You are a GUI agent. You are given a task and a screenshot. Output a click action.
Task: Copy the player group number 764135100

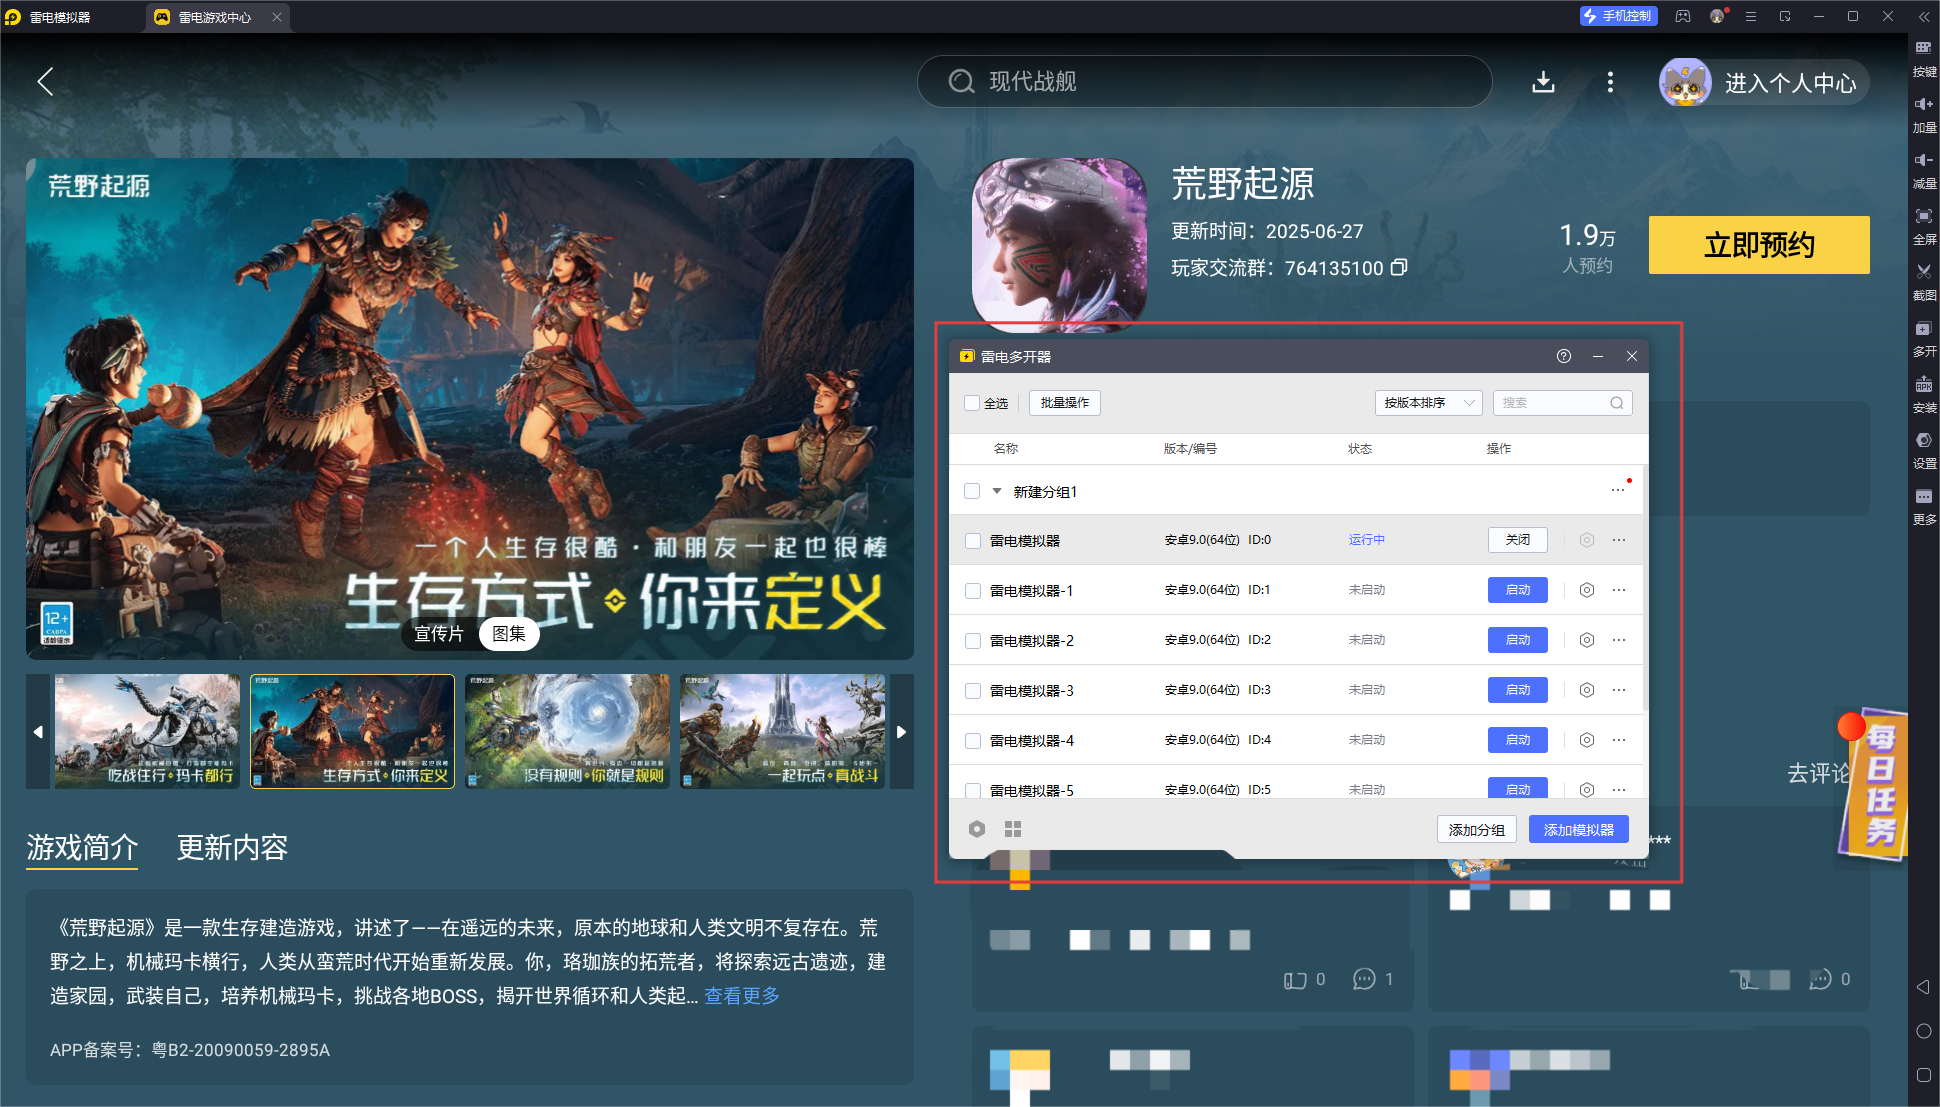click(1399, 267)
